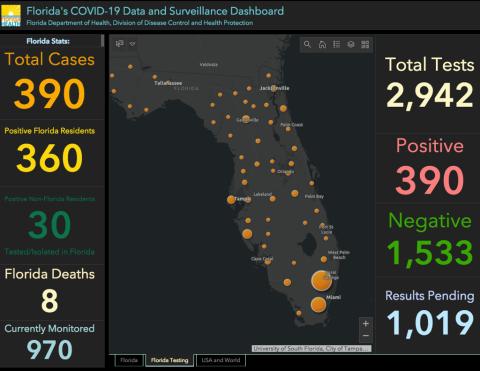Click the Cape Coral case marker
The image size is (480, 371).
tap(268, 261)
